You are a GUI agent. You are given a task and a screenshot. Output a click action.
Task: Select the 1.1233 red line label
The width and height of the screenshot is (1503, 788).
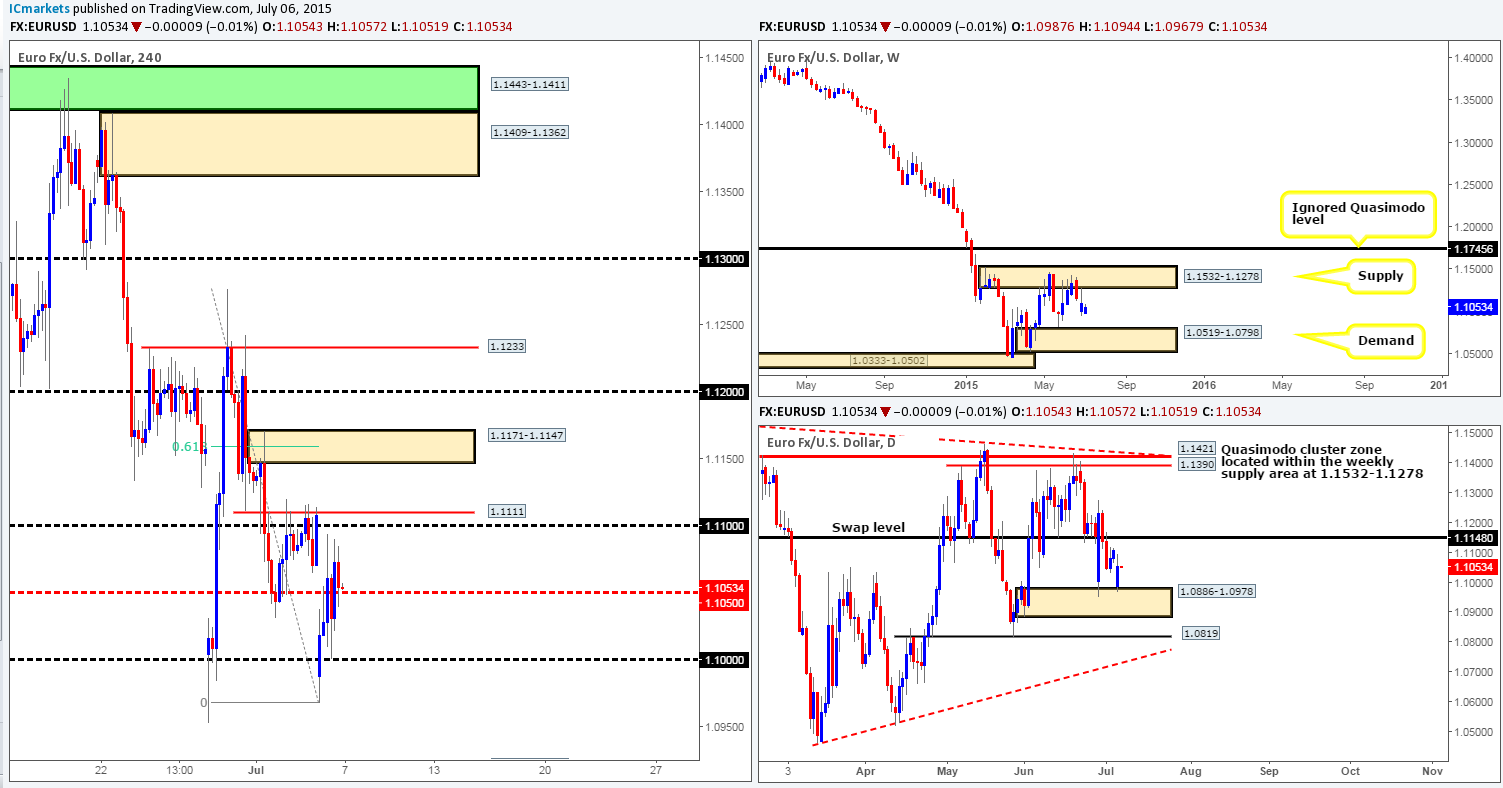[508, 346]
